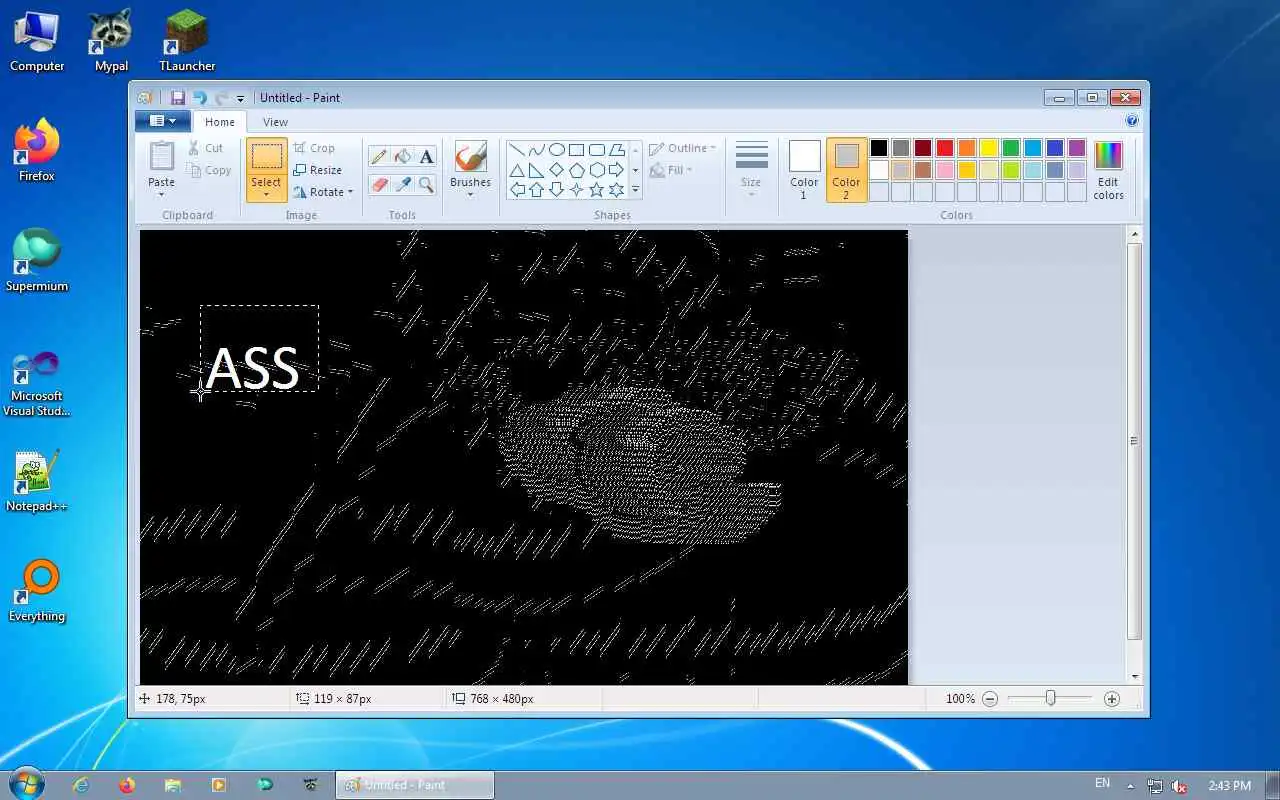Pick the Polygon shape
1280x800 pixels.
click(x=617, y=150)
